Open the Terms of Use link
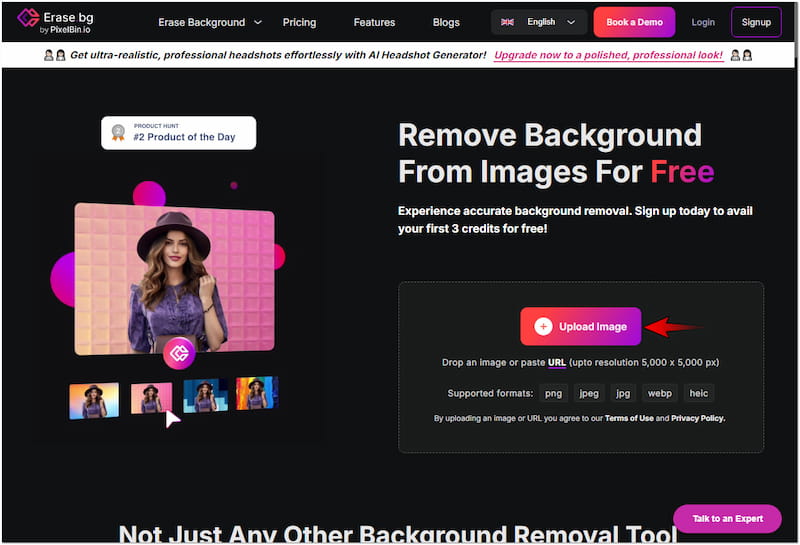The image size is (800, 545). 628,418
